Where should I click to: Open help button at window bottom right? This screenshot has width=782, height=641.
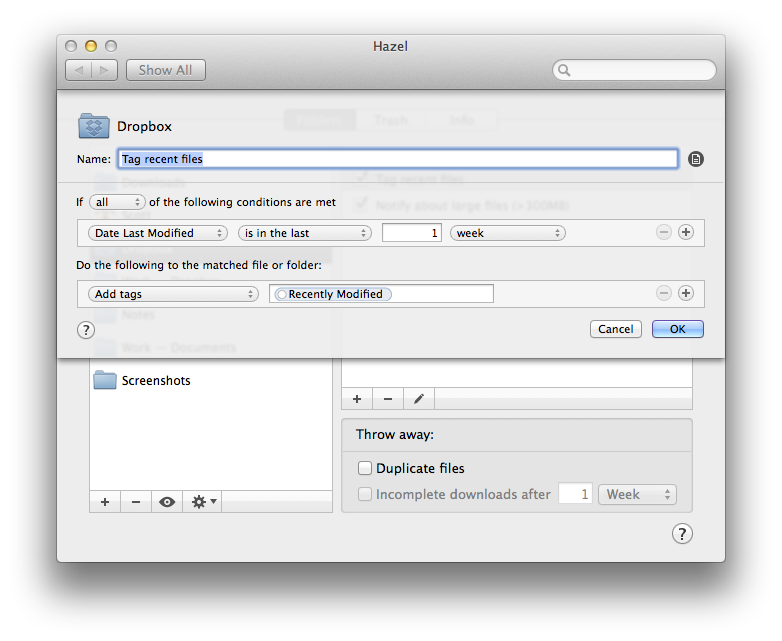coord(682,534)
